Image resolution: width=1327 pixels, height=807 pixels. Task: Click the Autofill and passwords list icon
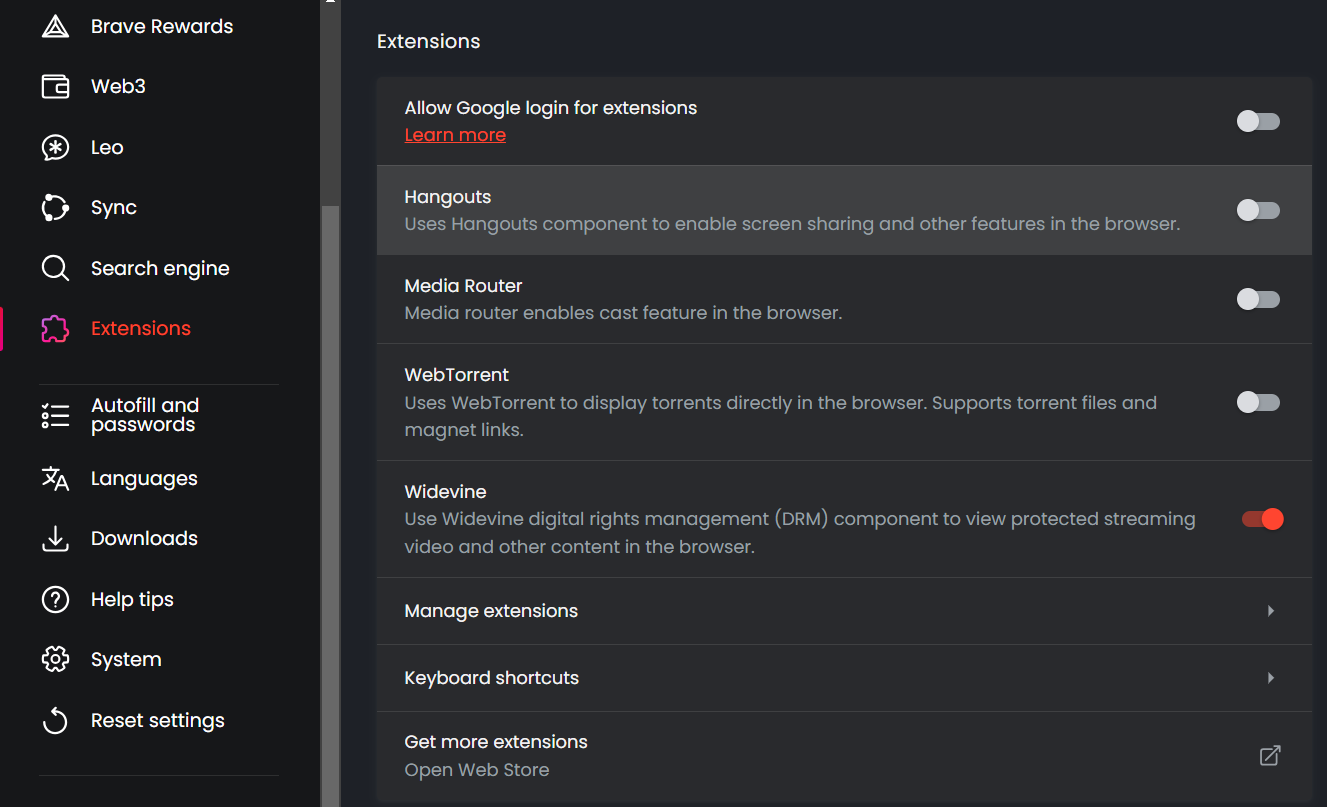55,415
